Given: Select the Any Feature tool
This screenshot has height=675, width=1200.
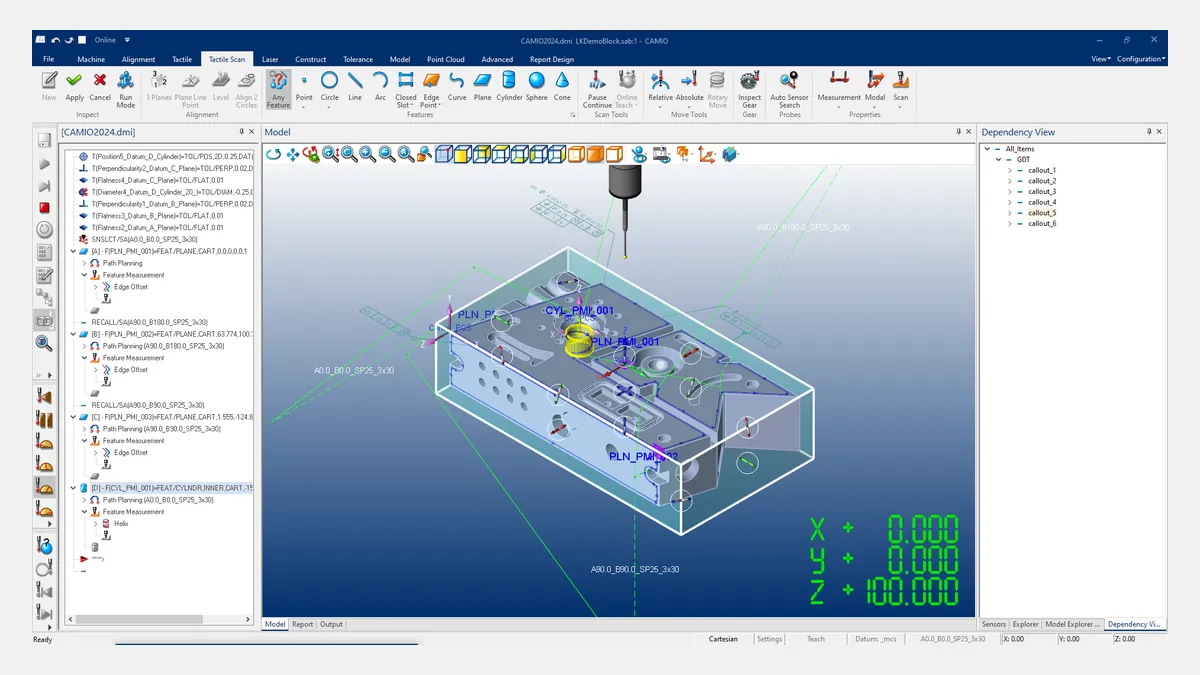Looking at the screenshot, I should [x=278, y=89].
